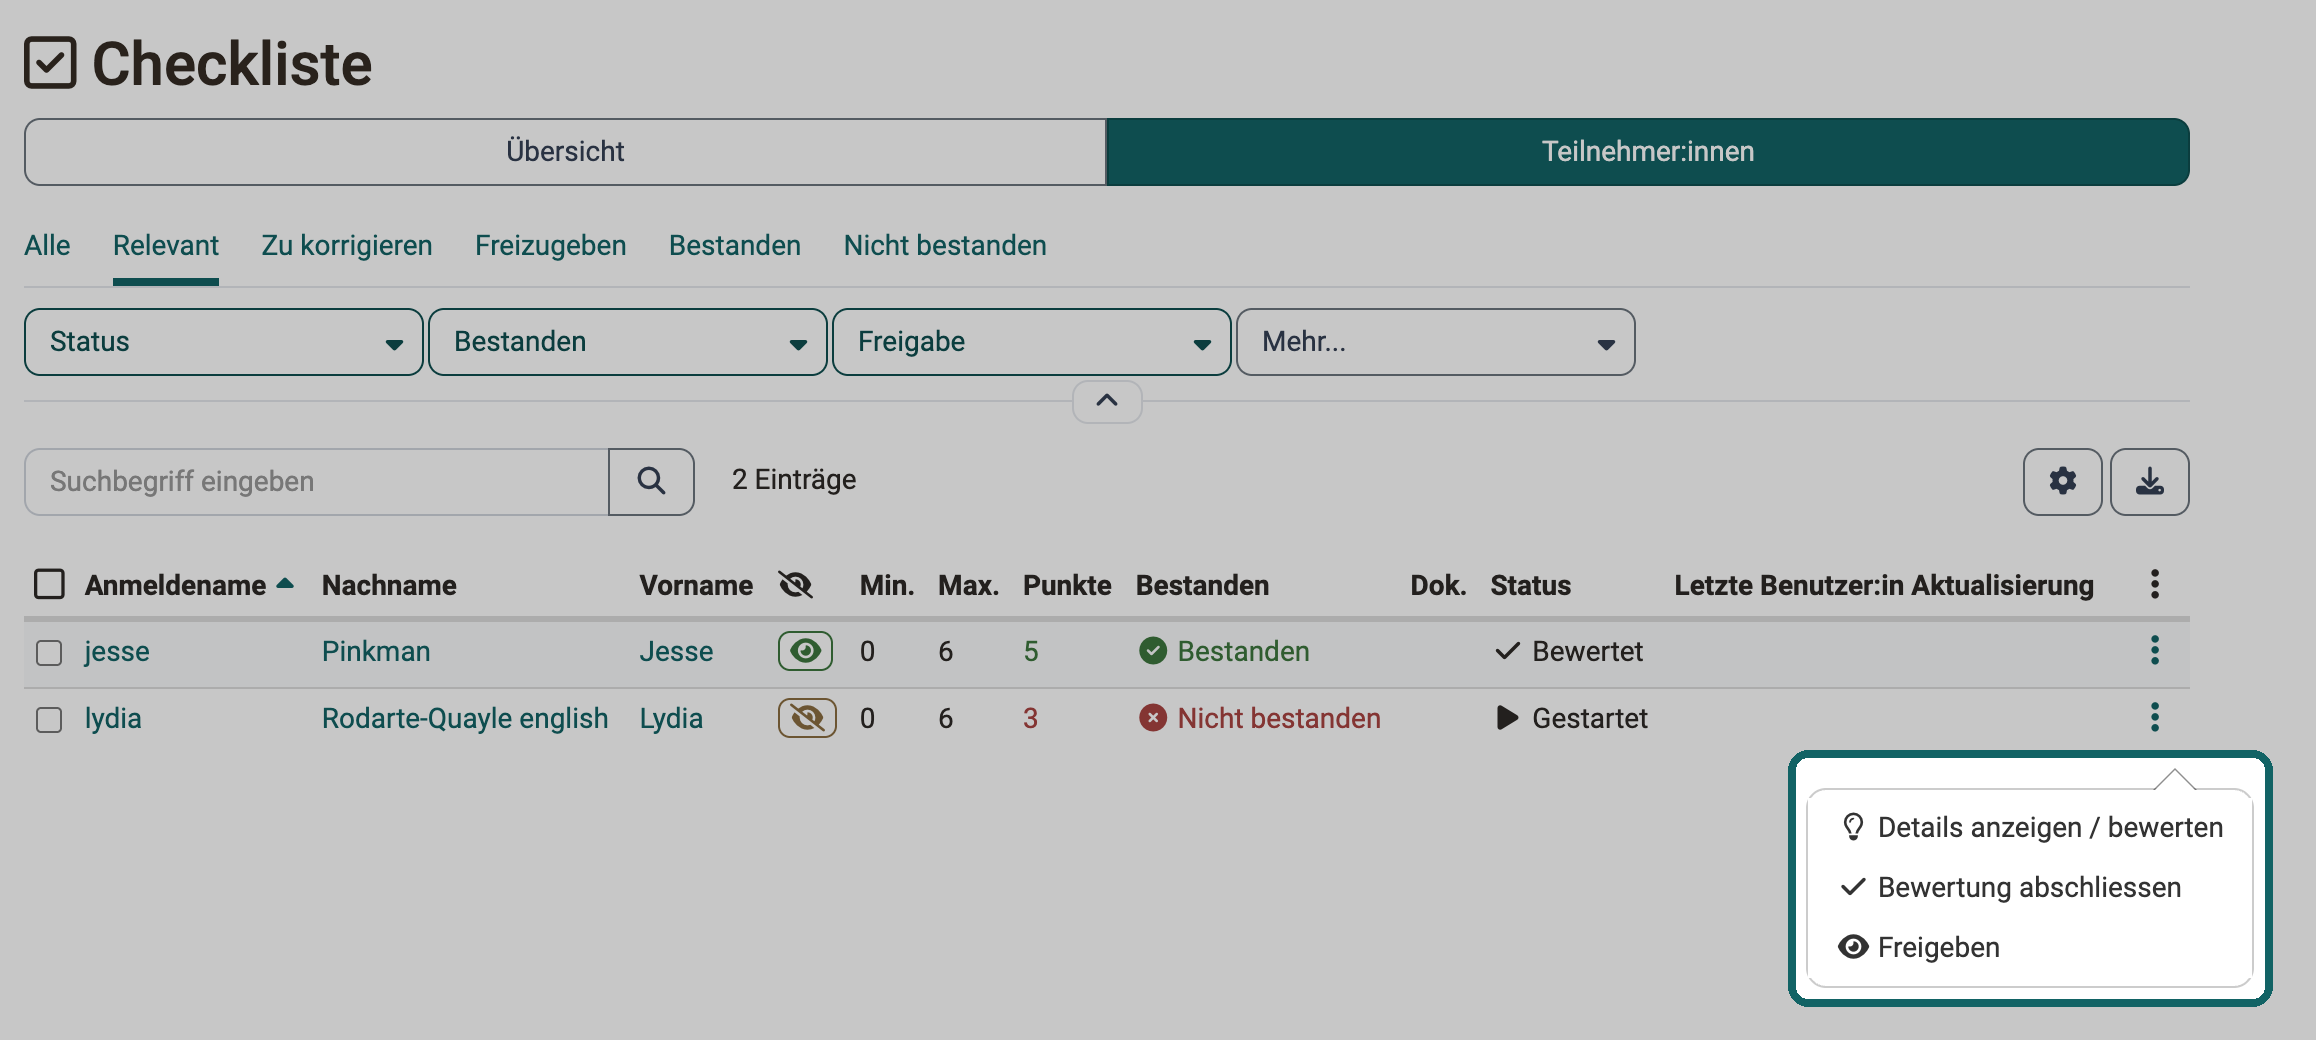
Task: Select the Freizugeben filter tab
Action: pyautogui.click(x=551, y=246)
